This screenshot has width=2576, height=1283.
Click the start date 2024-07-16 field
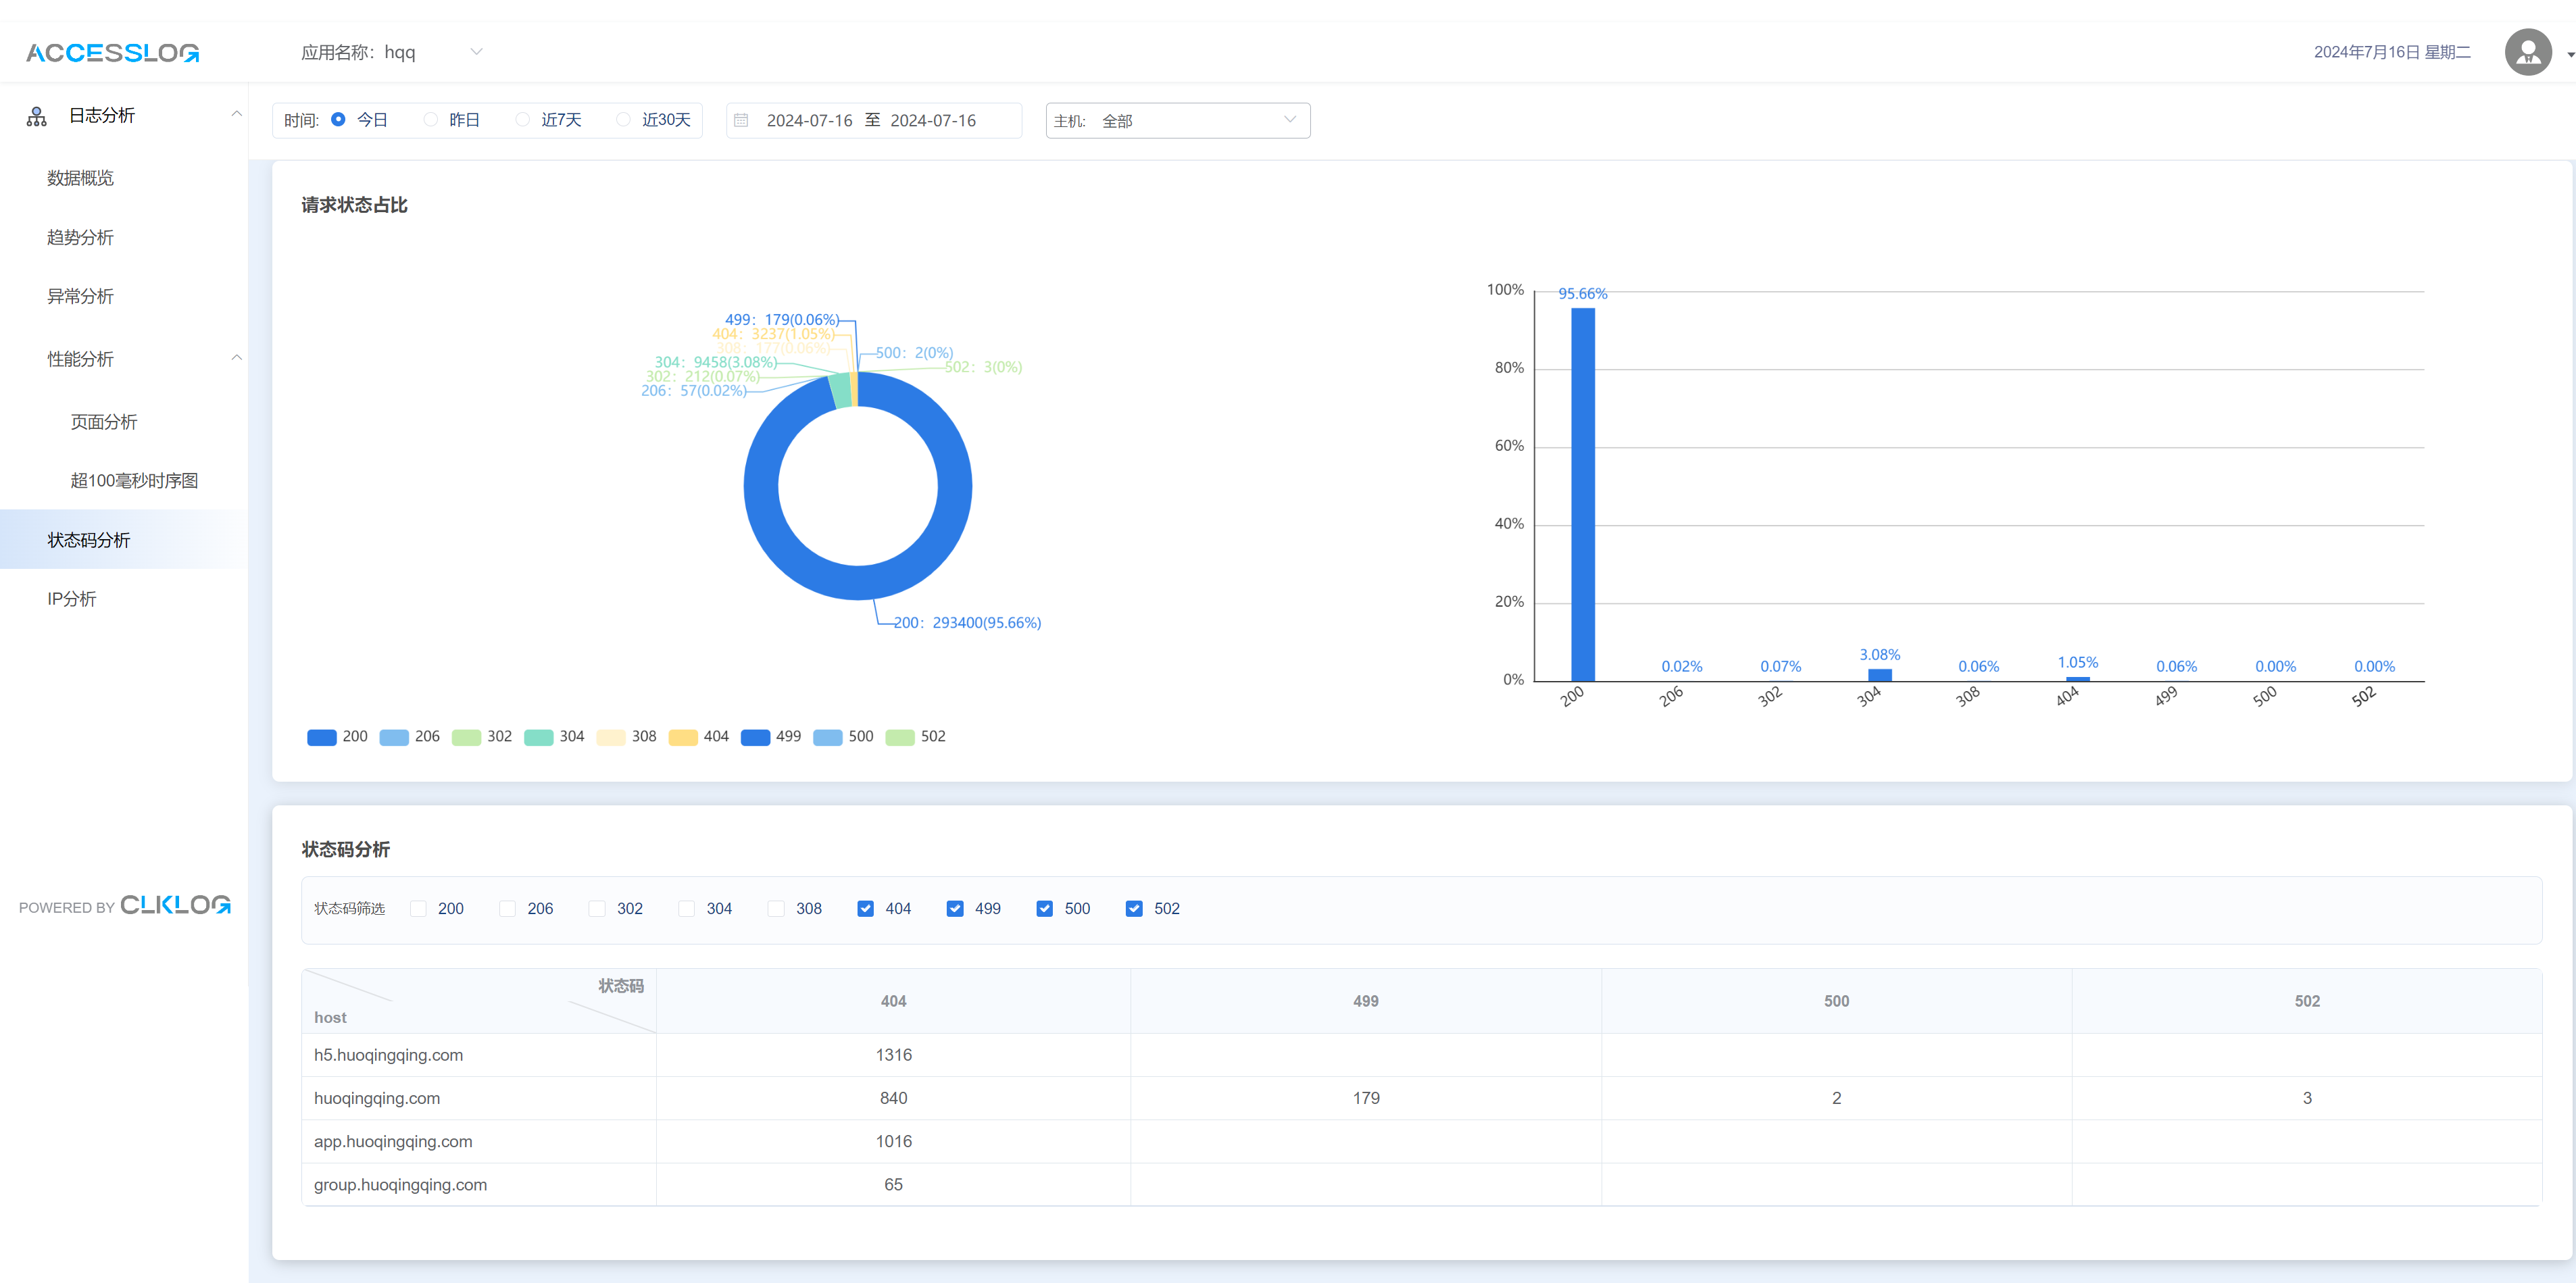click(x=809, y=120)
